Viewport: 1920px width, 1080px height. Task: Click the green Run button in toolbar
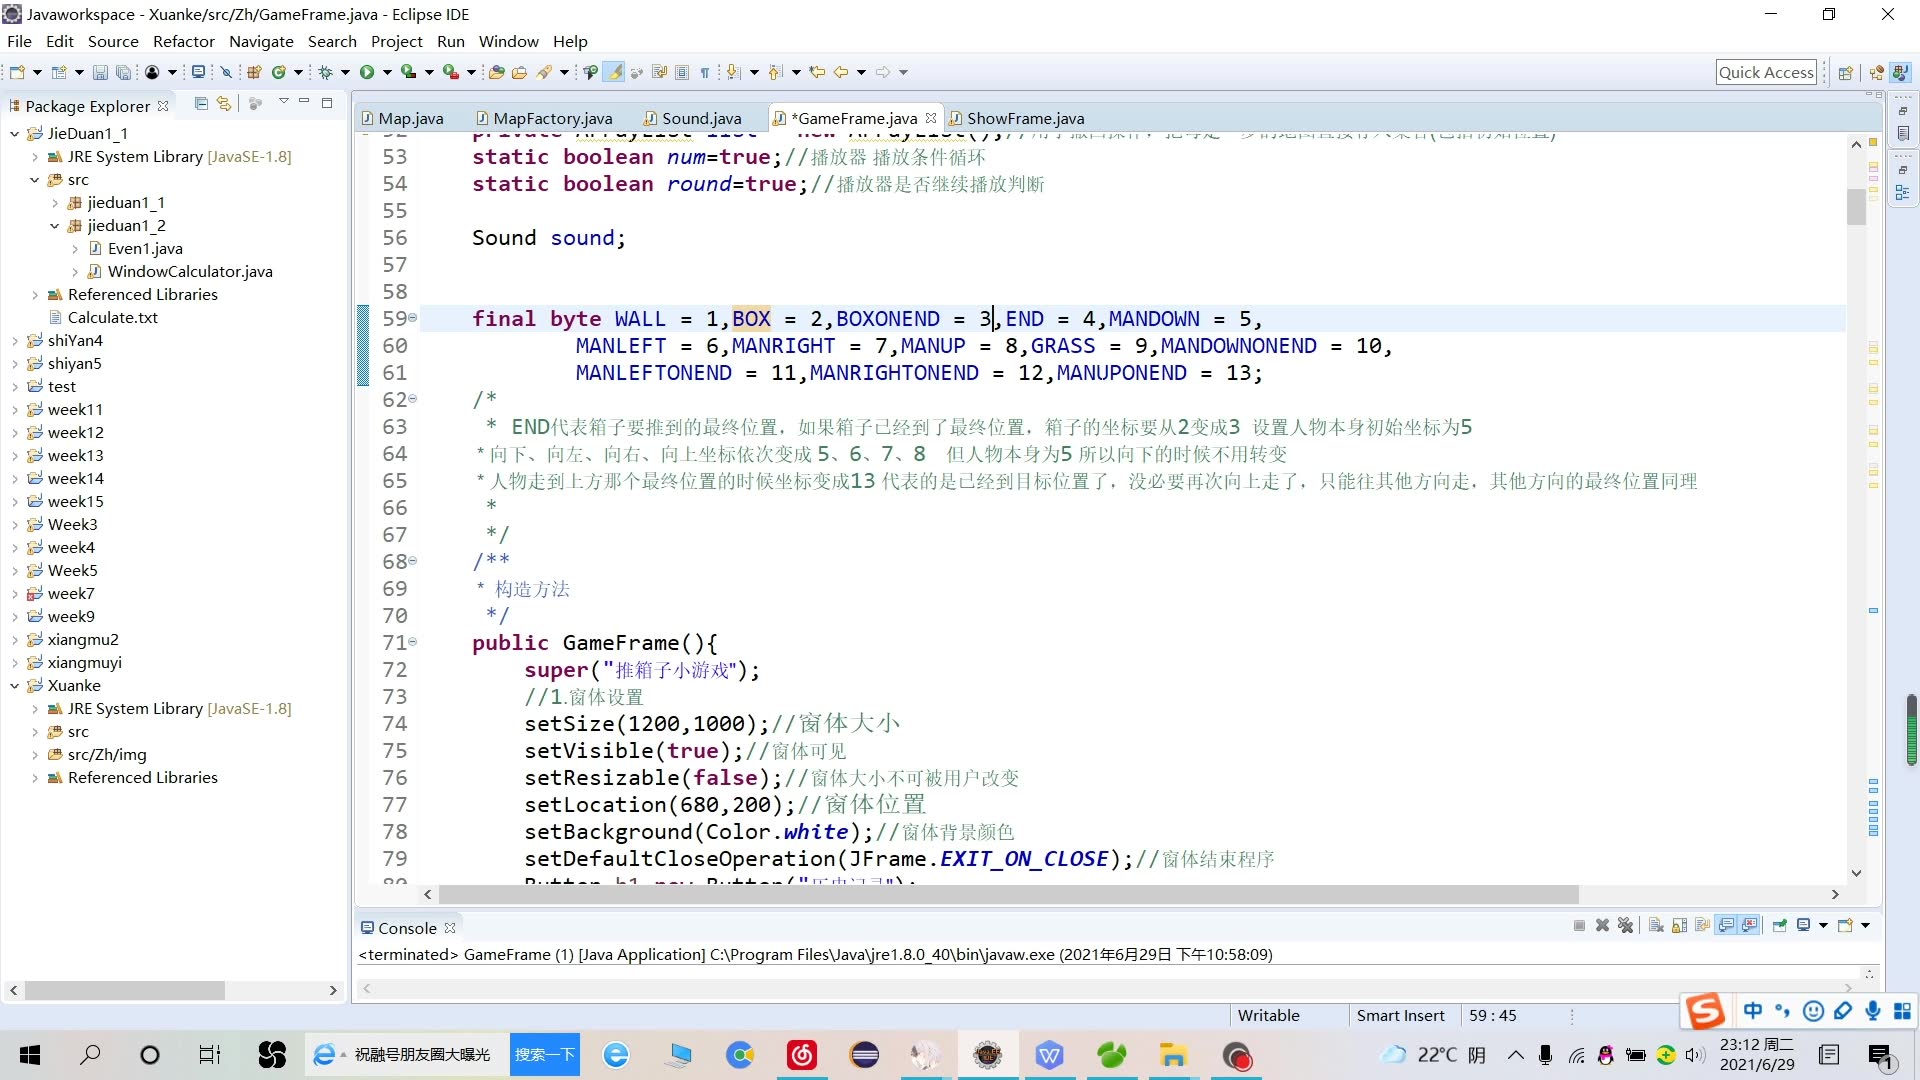367,72
